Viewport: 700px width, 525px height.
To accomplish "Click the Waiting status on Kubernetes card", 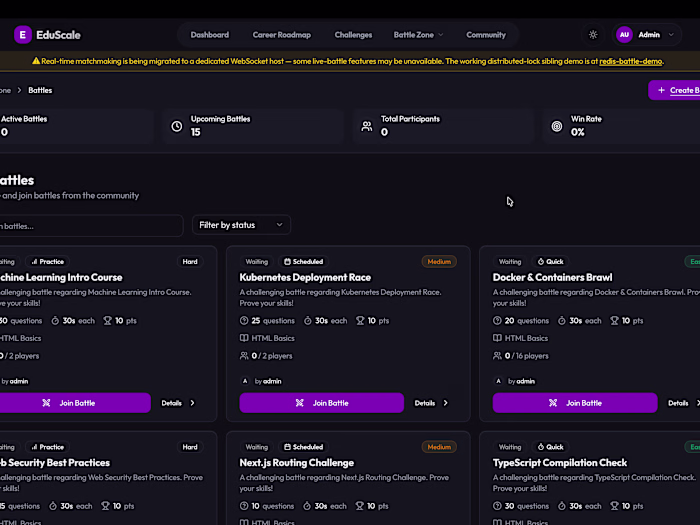I will [257, 262].
